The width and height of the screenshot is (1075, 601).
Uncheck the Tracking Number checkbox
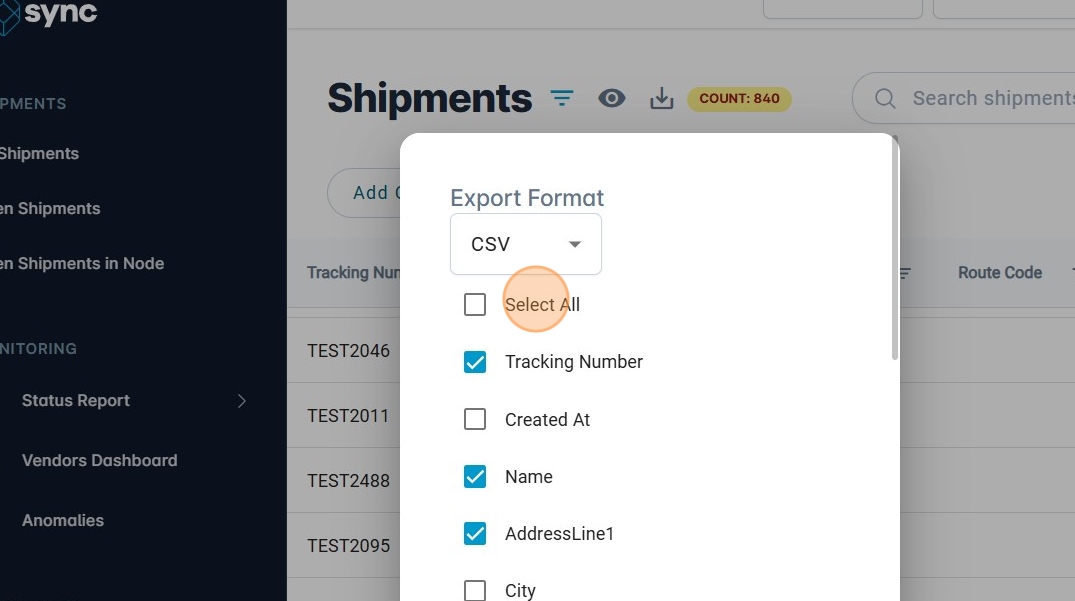[475, 362]
